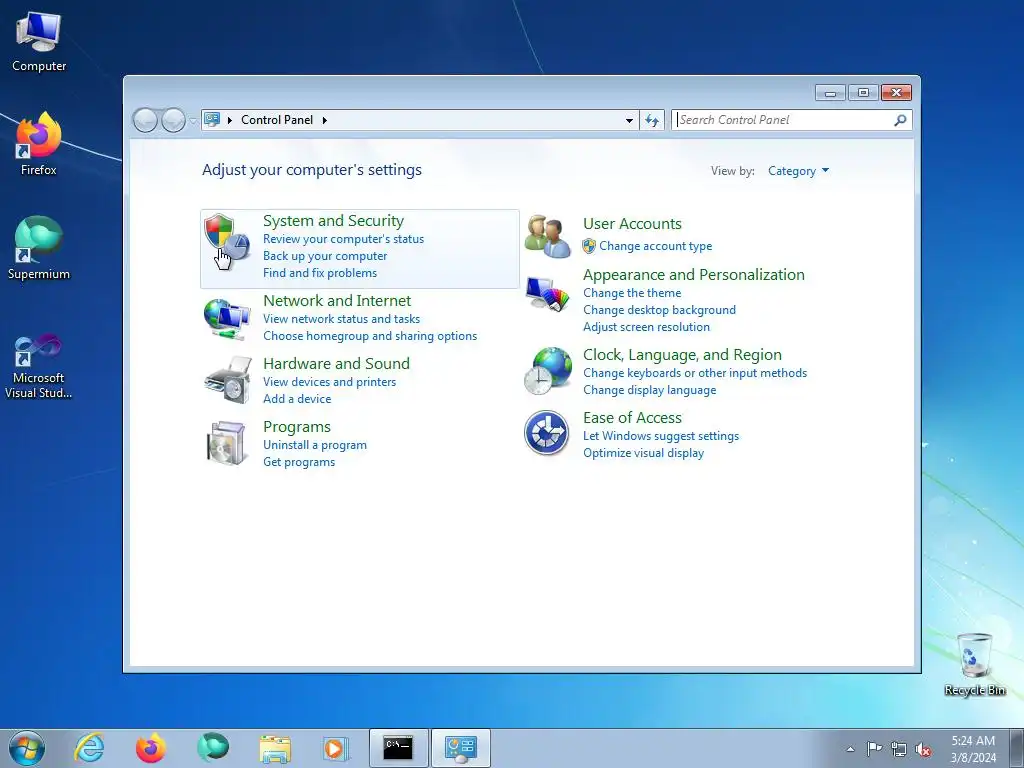Image resolution: width=1024 pixels, height=768 pixels.
Task: Open the User Accounts people icon
Action: point(547,236)
